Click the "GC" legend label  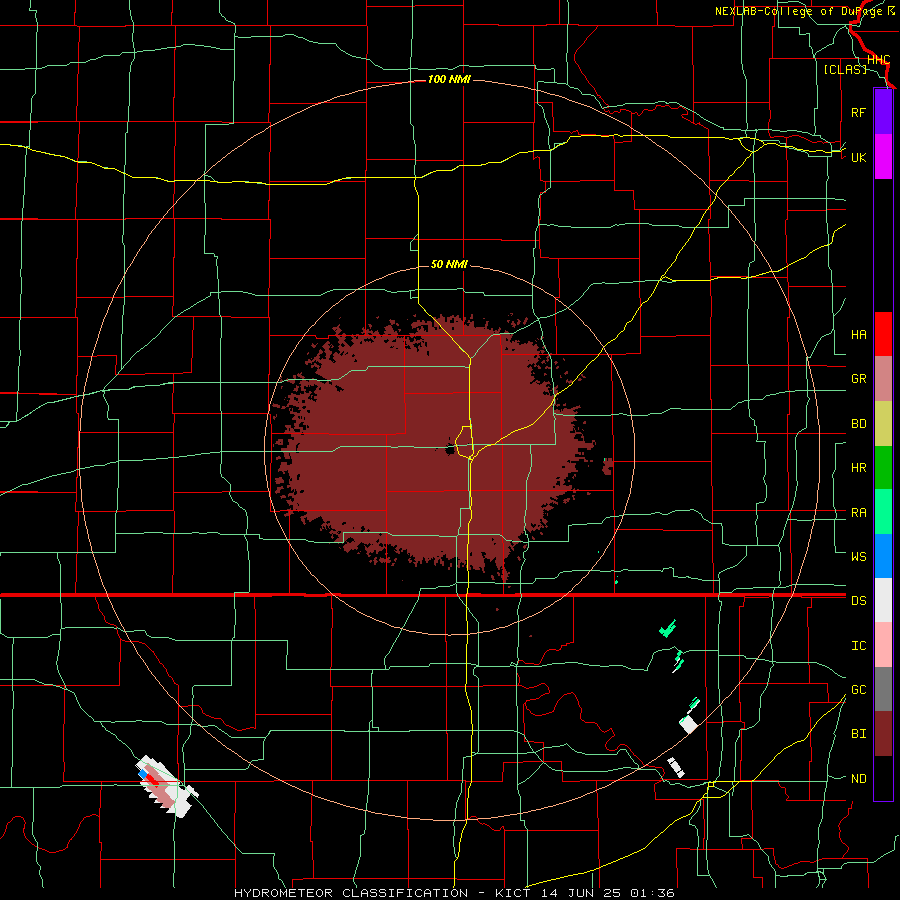pos(858,690)
